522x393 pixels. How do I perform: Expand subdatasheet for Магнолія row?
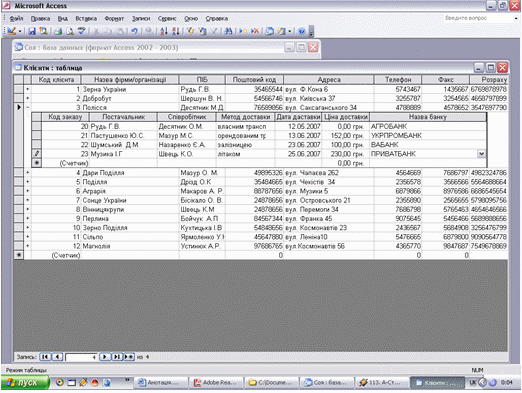[27, 246]
